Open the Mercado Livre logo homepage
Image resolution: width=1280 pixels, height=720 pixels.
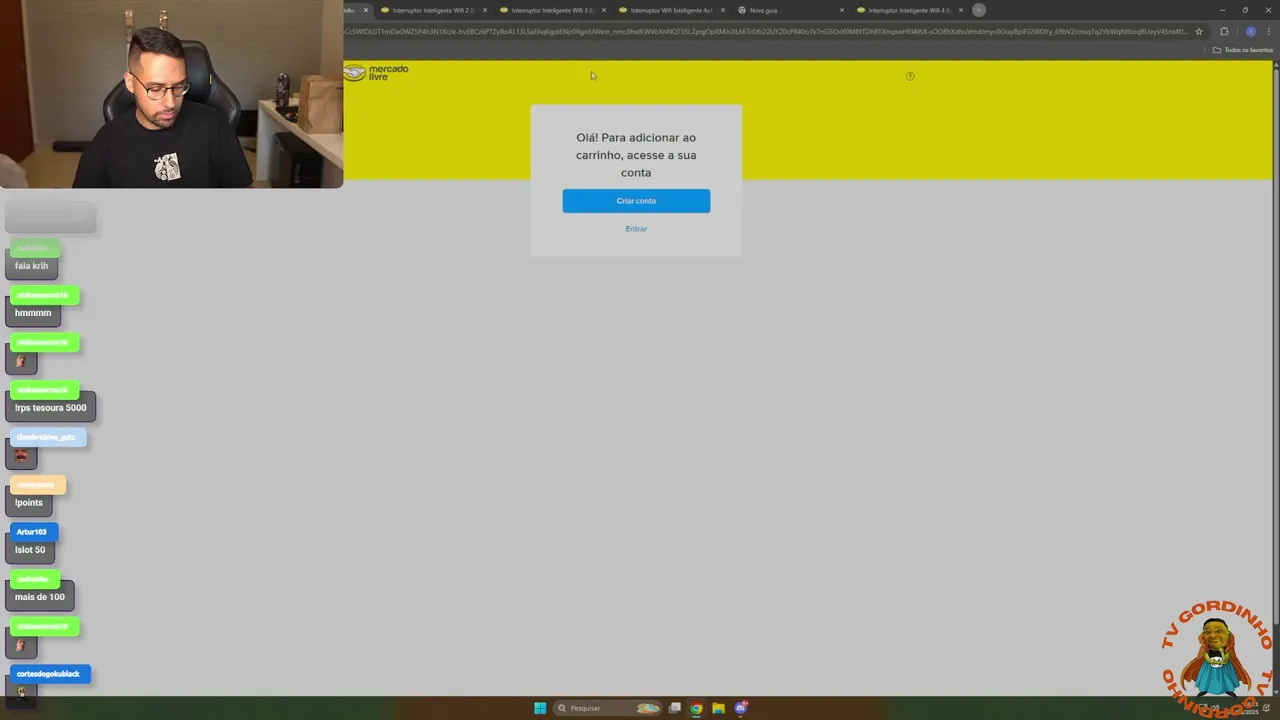pyautogui.click(x=376, y=73)
